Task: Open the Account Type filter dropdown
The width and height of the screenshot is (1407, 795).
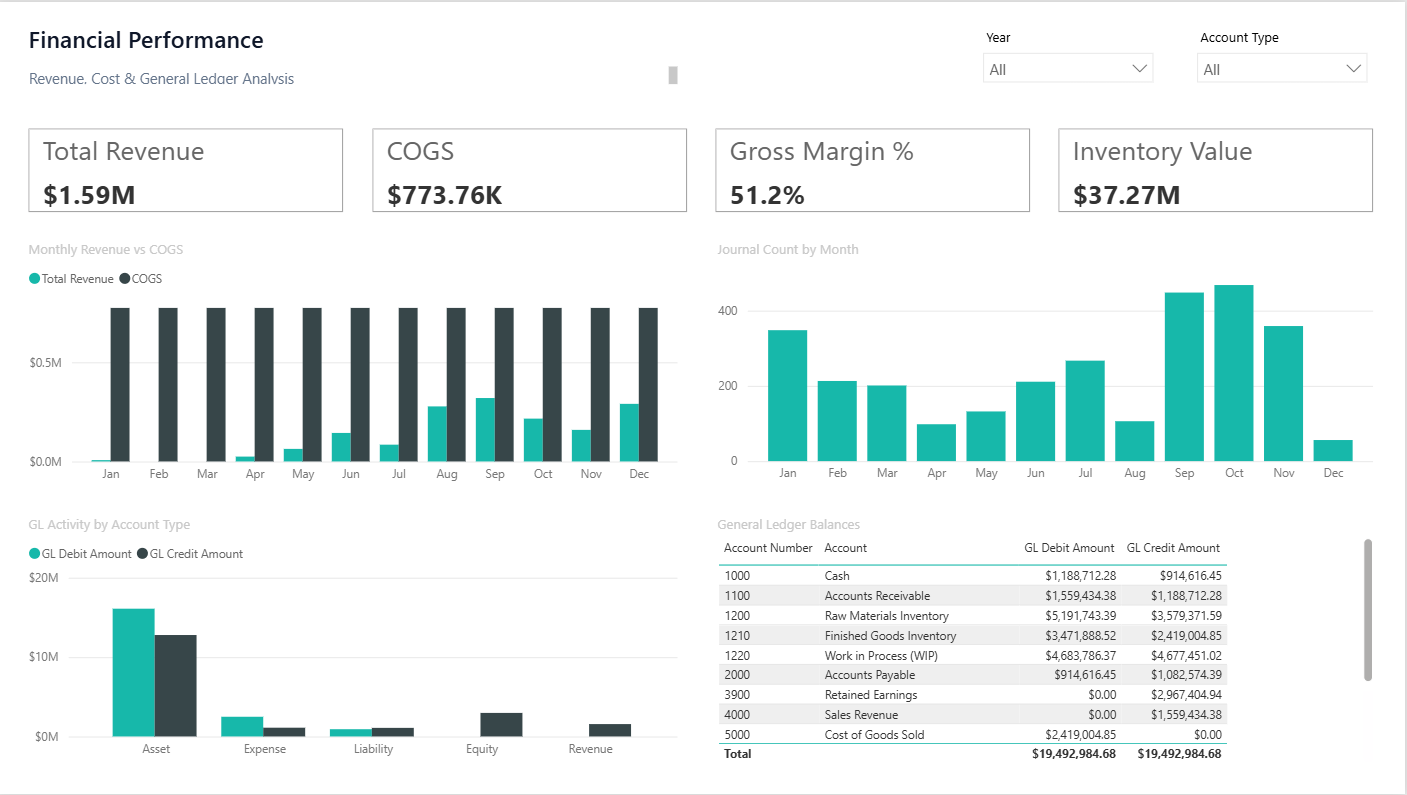Action: pos(1282,69)
